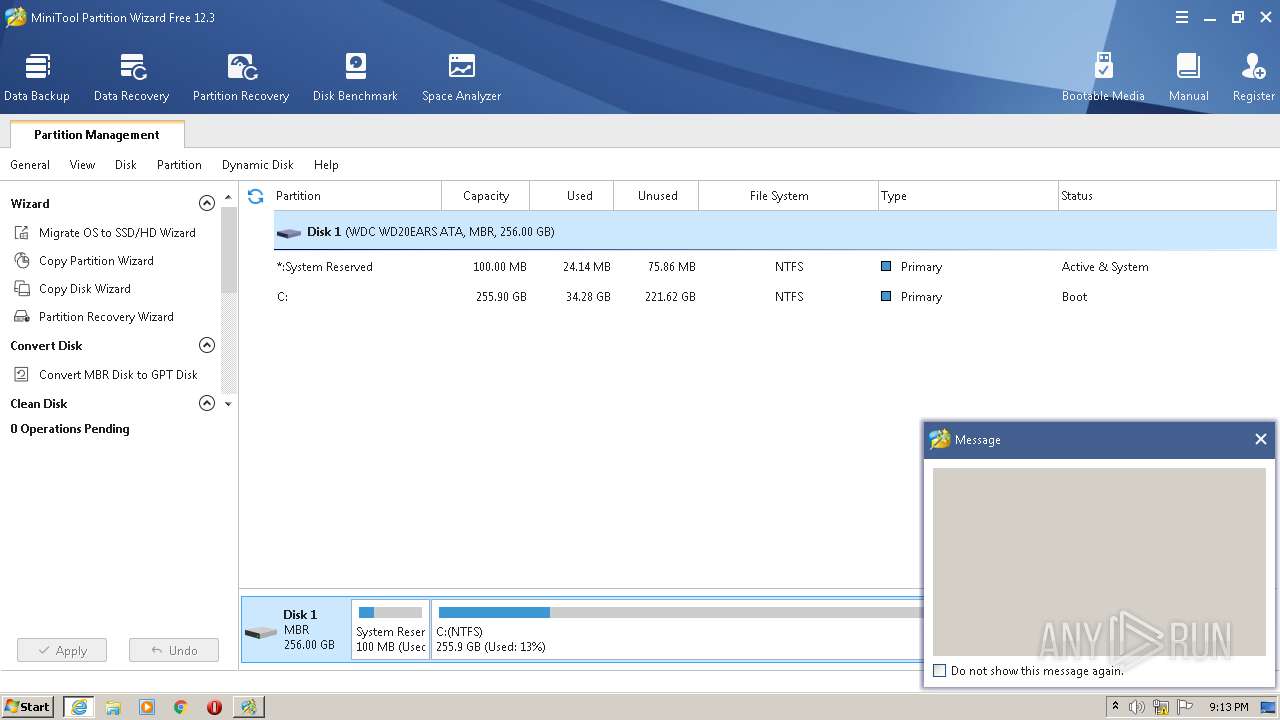Open the General menu
The image size is (1280, 720).
tap(30, 165)
